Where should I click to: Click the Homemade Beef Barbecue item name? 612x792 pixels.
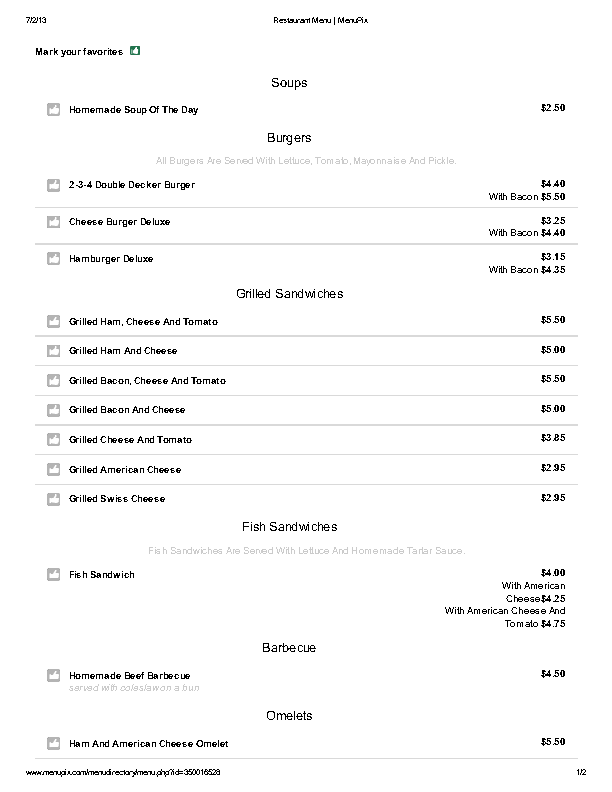[x=129, y=676]
